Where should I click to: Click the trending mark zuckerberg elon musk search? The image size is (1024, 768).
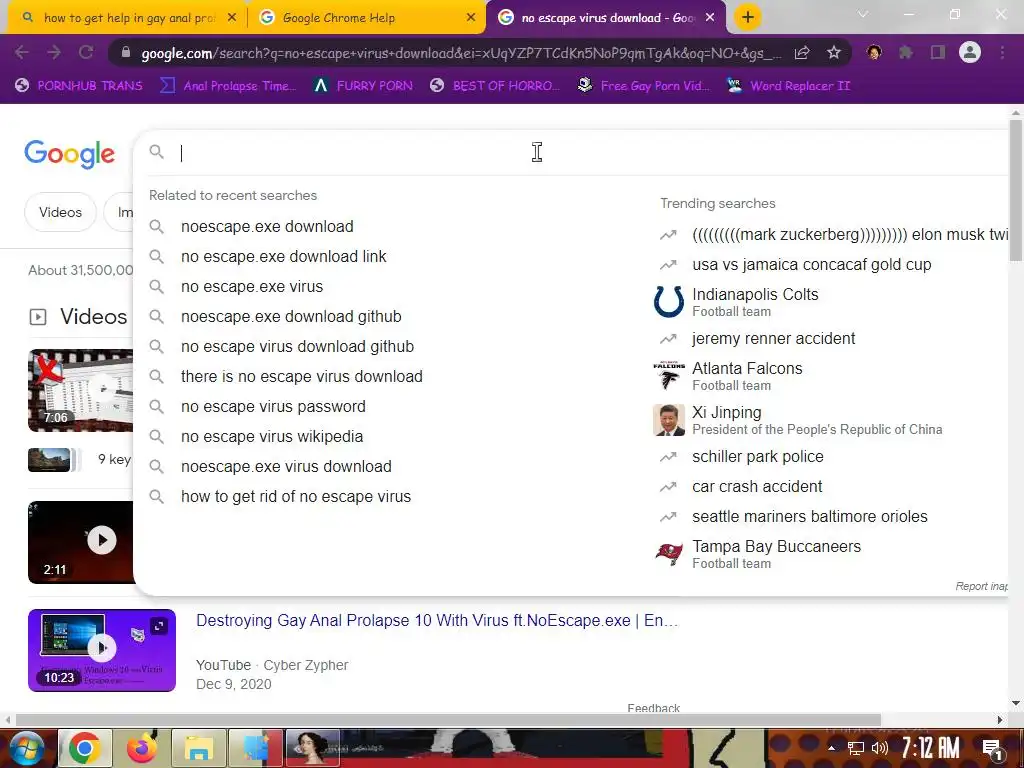coord(850,234)
